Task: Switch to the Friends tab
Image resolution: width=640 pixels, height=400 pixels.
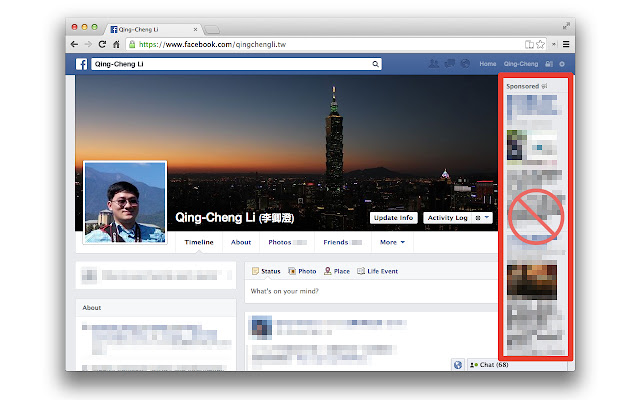Action: tap(342, 242)
